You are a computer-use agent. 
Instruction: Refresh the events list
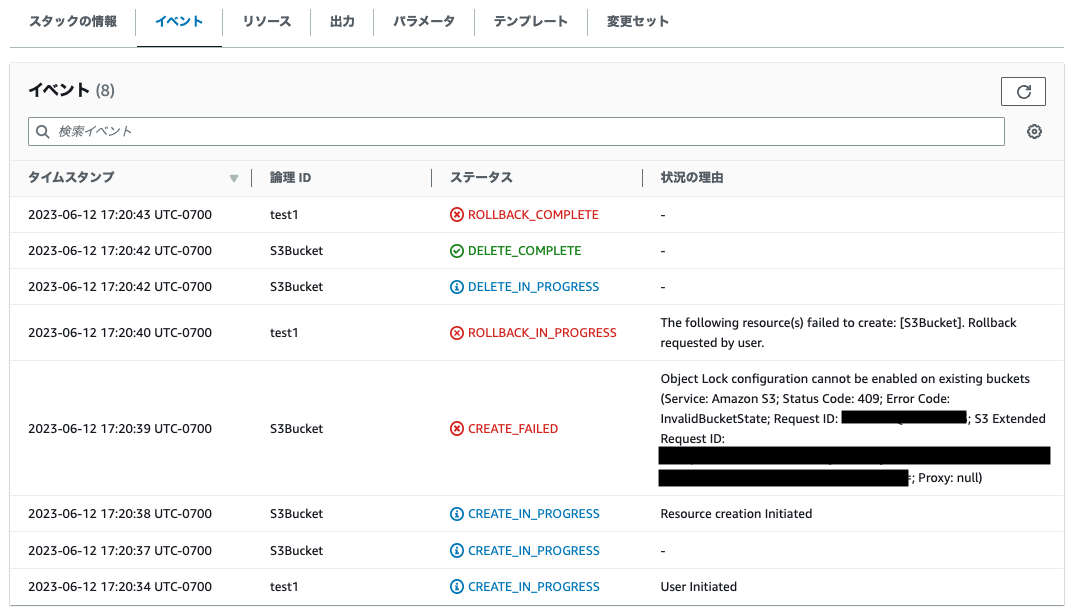click(1022, 91)
